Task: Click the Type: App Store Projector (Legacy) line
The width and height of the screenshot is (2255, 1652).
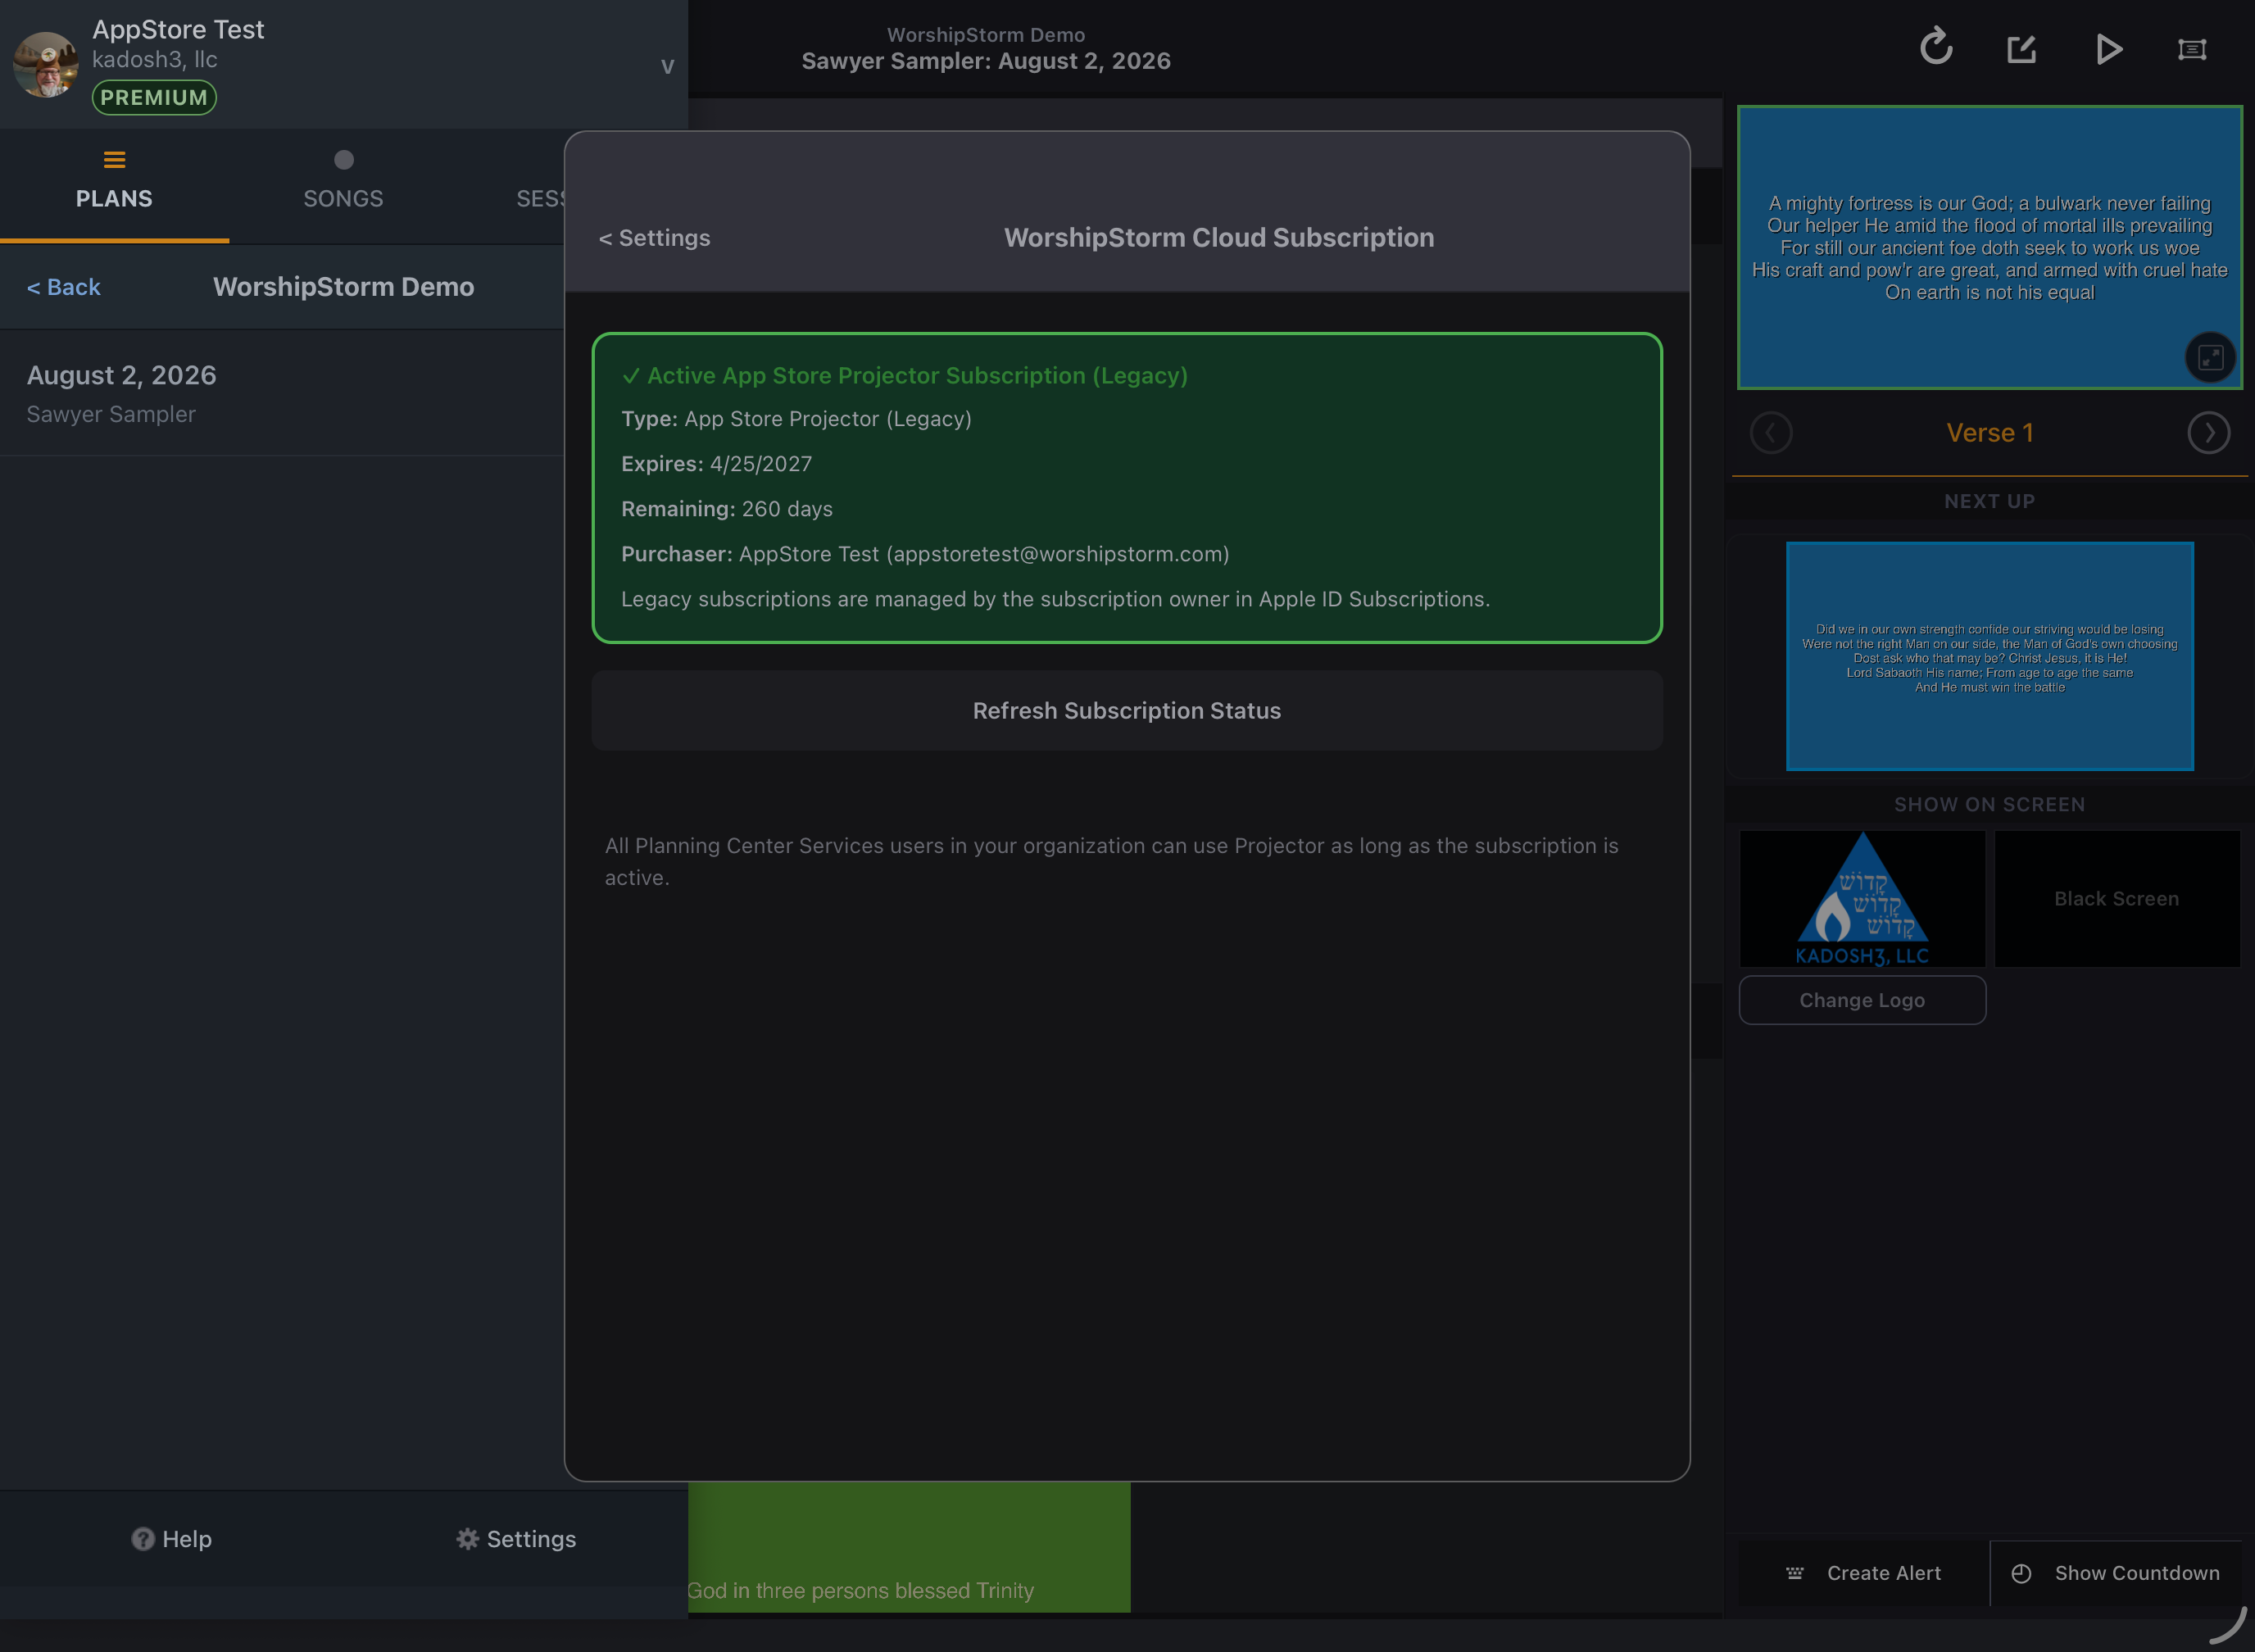Action: coord(796,419)
